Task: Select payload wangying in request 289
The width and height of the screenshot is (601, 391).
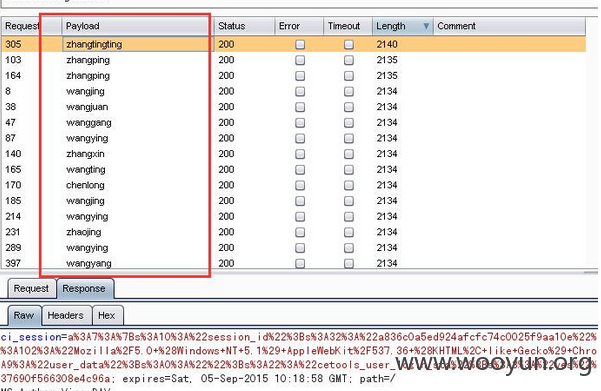Action: [87, 248]
